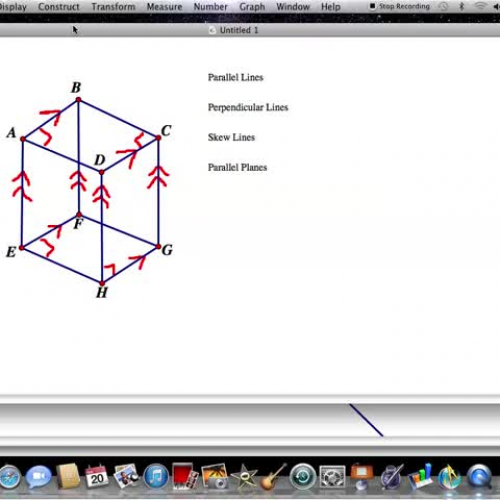
Task: Select point B on the prism
Action: coord(78,100)
